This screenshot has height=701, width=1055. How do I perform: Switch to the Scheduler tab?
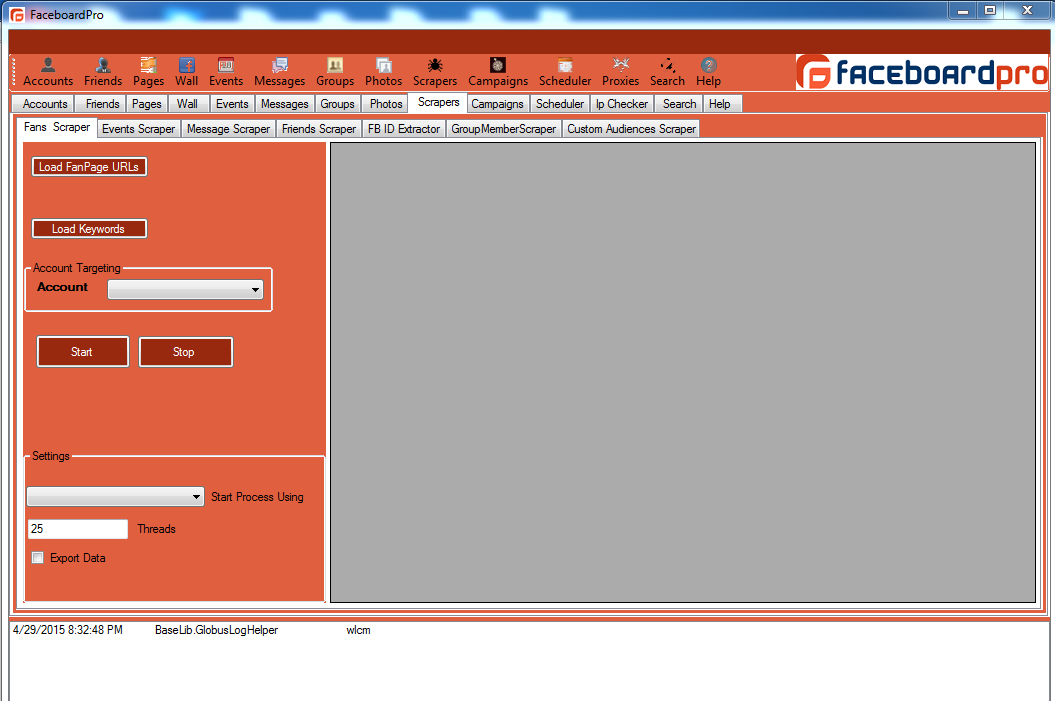tap(560, 104)
